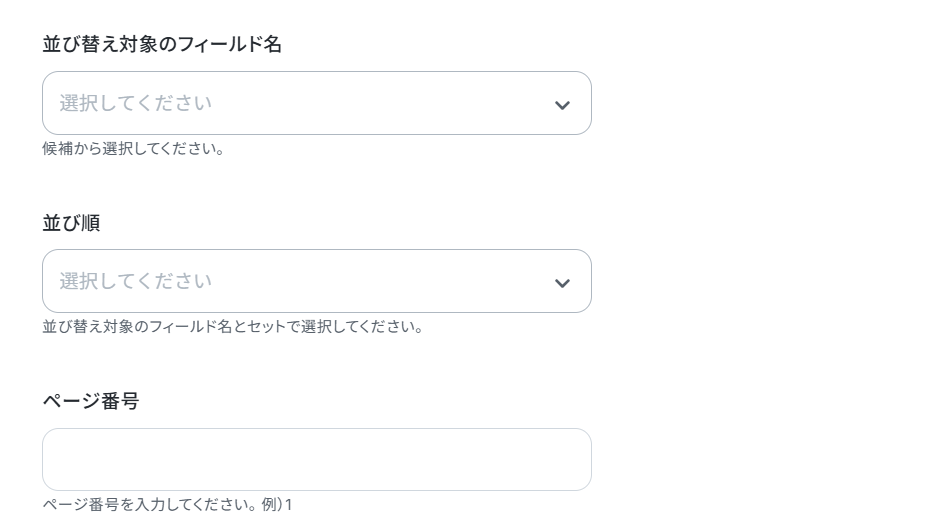Image resolution: width=952 pixels, height=523 pixels.
Task: Place cursor in the empty ページ番号 box
Action: [316, 460]
